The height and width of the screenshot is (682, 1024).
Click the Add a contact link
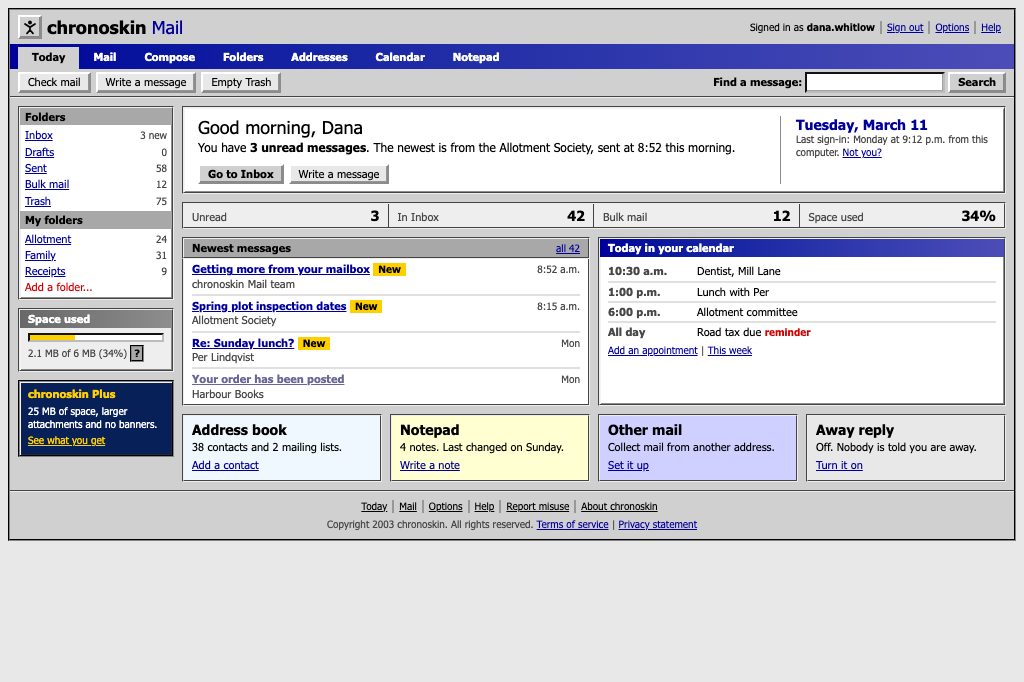(x=225, y=466)
